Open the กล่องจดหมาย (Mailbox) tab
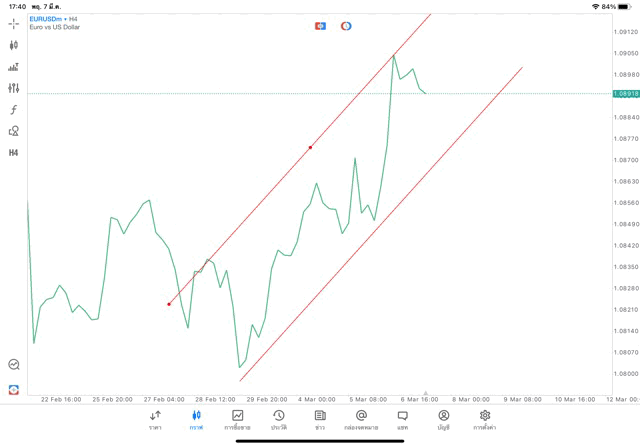This screenshot has width=640, height=447. [361, 420]
